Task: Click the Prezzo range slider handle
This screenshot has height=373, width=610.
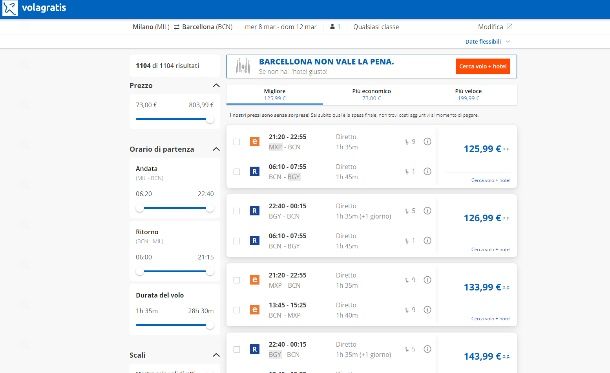Action: pos(210,119)
